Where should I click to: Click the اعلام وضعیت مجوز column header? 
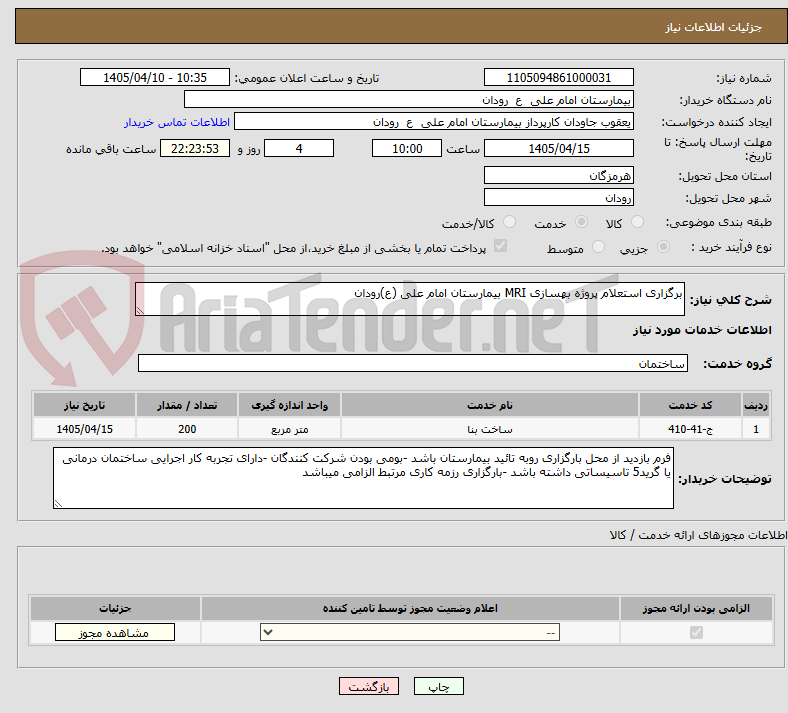(x=410, y=608)
